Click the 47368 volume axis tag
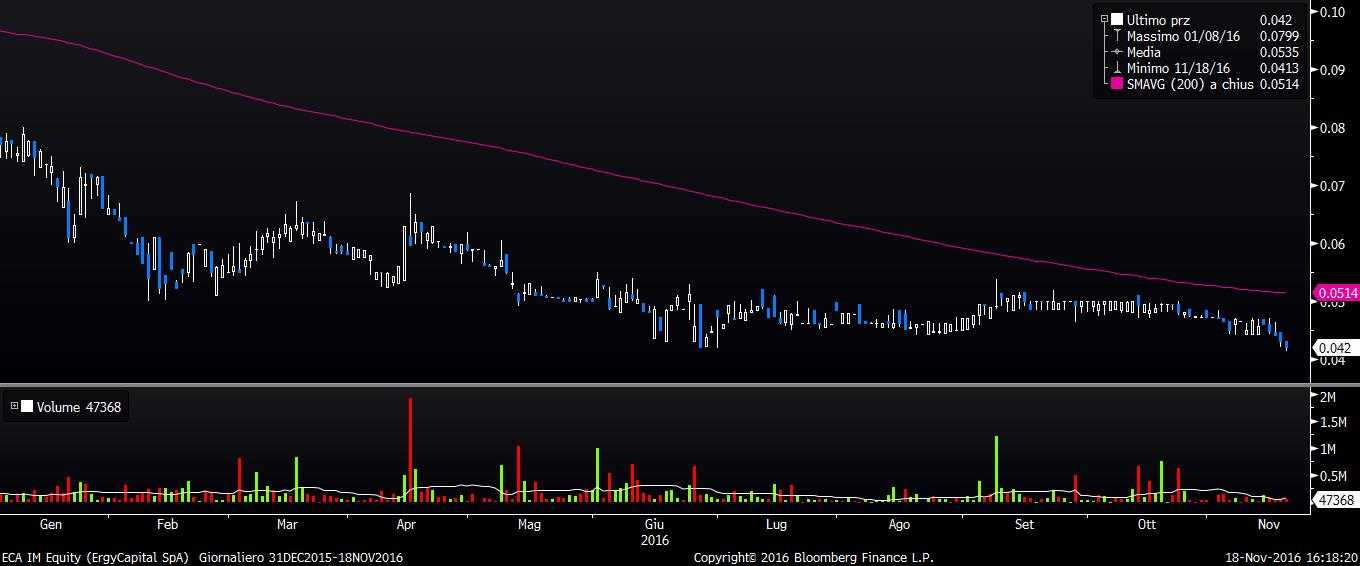 pyautogui.click(x=1337, y=500)
